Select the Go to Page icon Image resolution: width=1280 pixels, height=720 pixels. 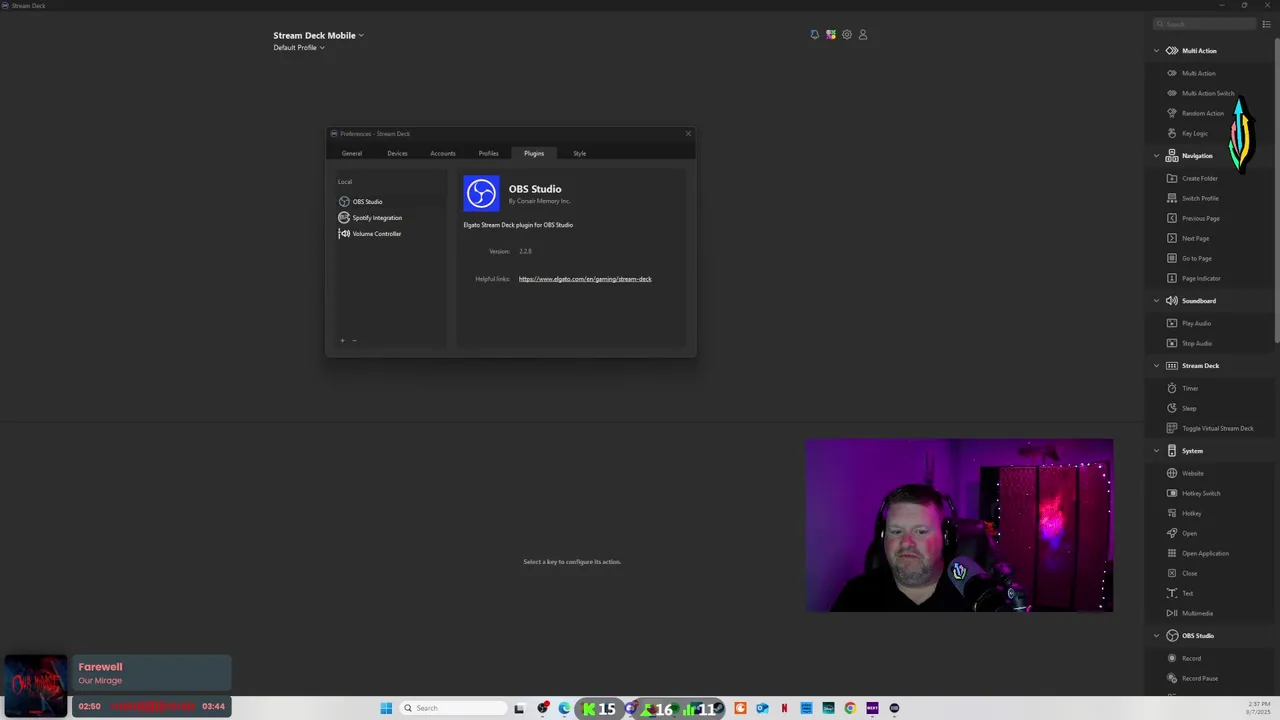pos(1172,258)
